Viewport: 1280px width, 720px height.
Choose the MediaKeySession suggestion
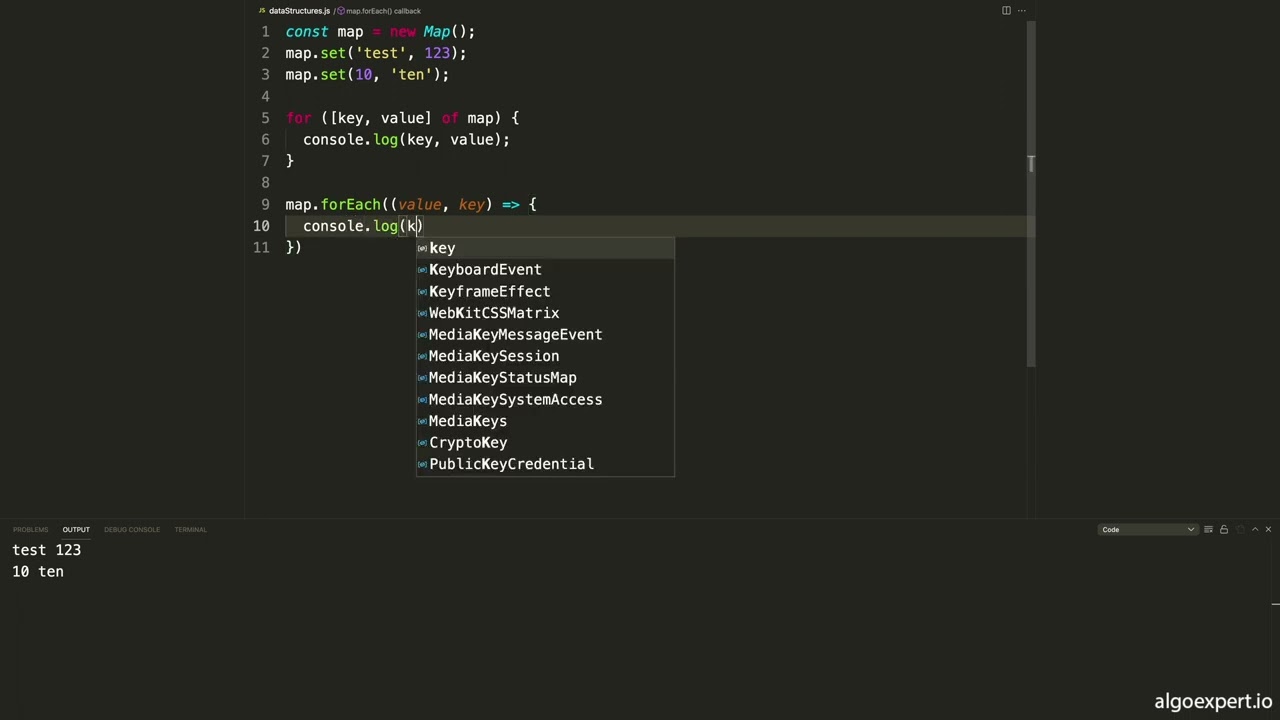545,356
